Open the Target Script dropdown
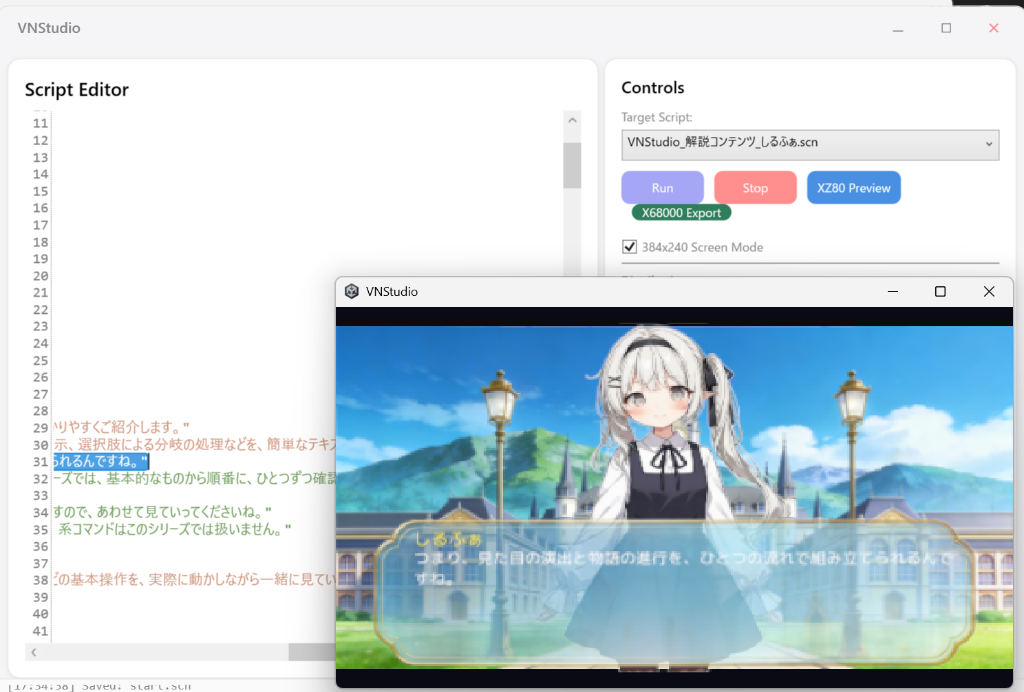Screen dimensions: 1024x692 tap(810, 144)
